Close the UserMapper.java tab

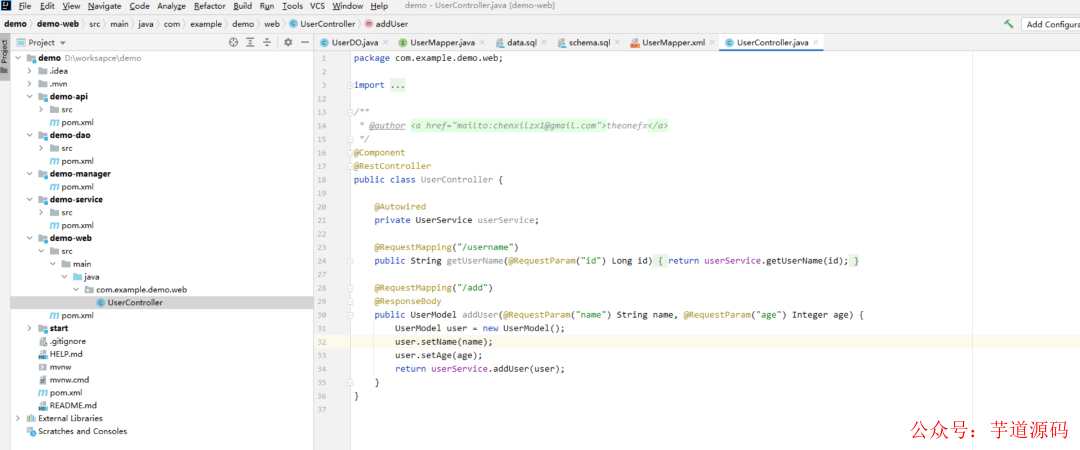pos(481,43)
